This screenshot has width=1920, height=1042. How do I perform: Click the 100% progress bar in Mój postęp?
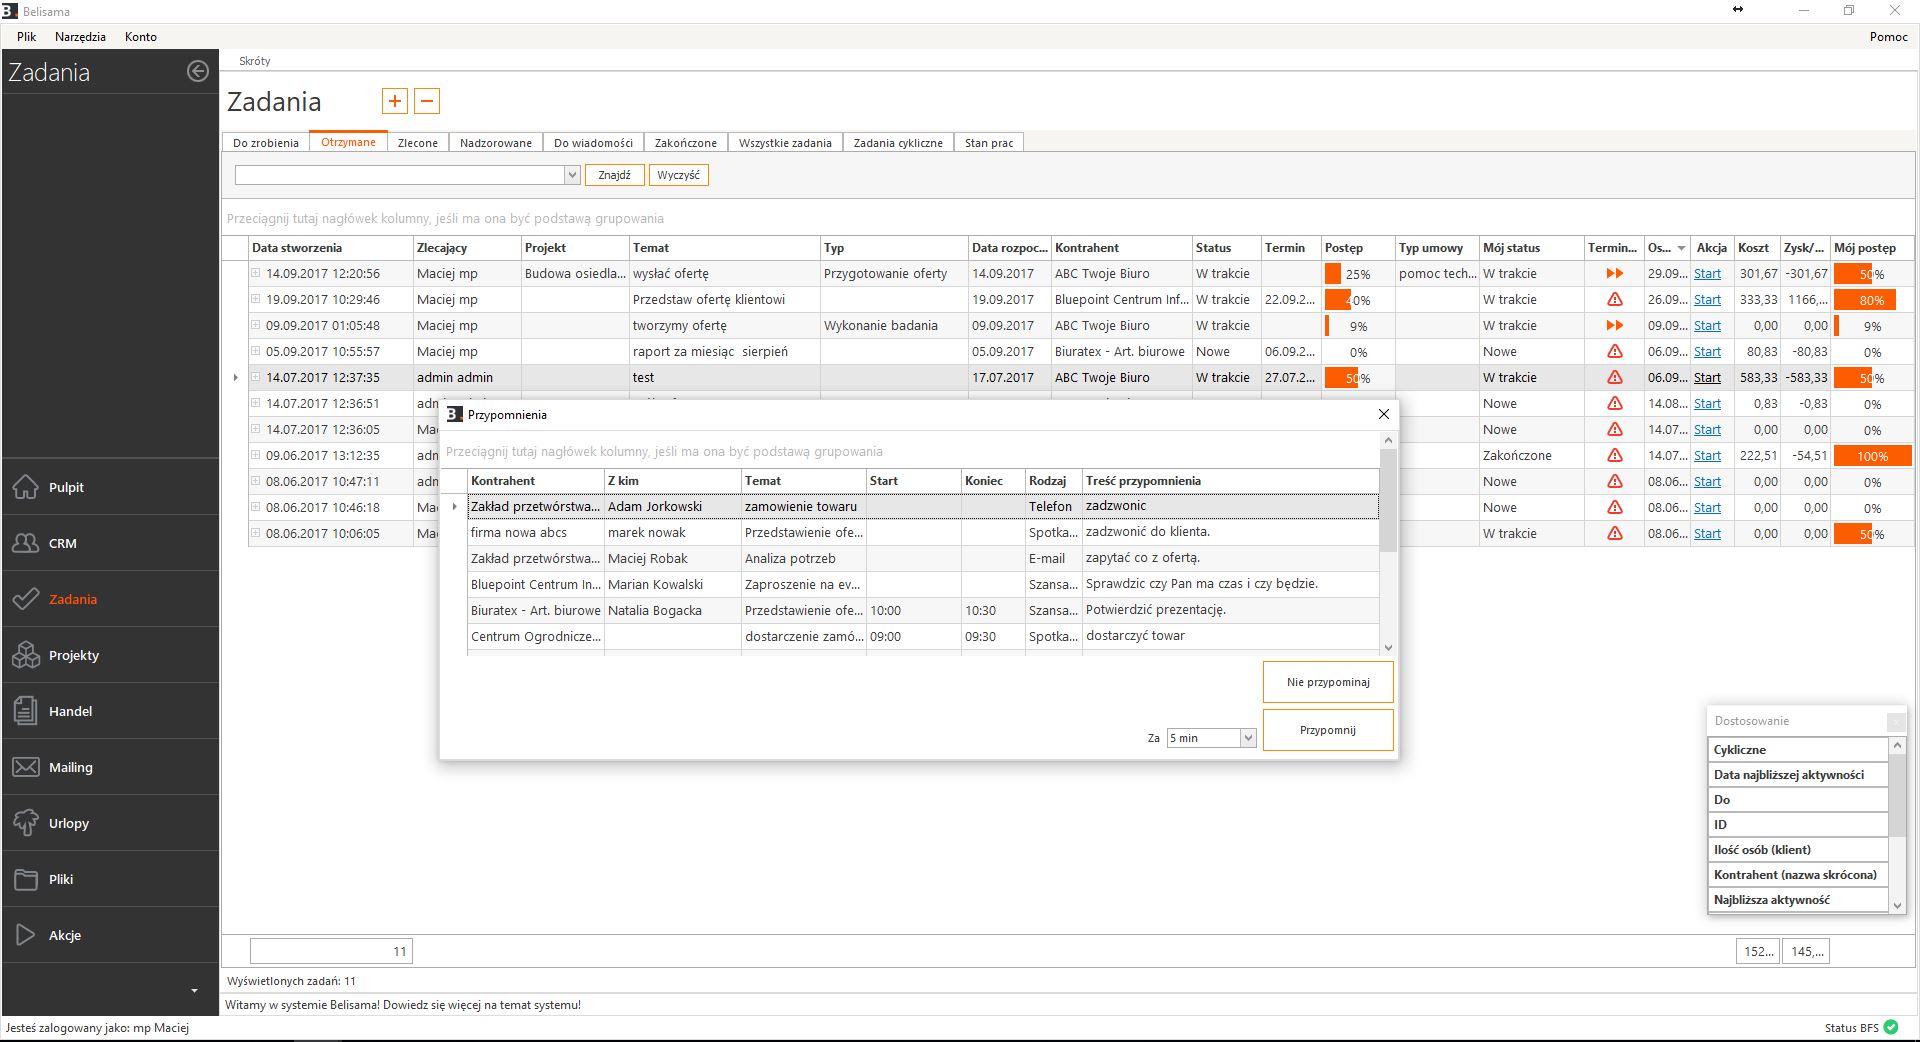pos(1871,456)
